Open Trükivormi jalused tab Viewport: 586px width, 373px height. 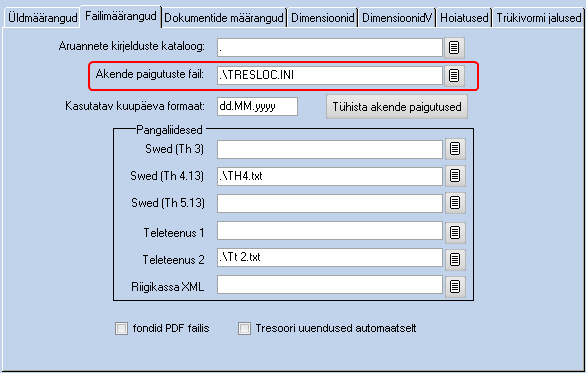tap(539, 18)
